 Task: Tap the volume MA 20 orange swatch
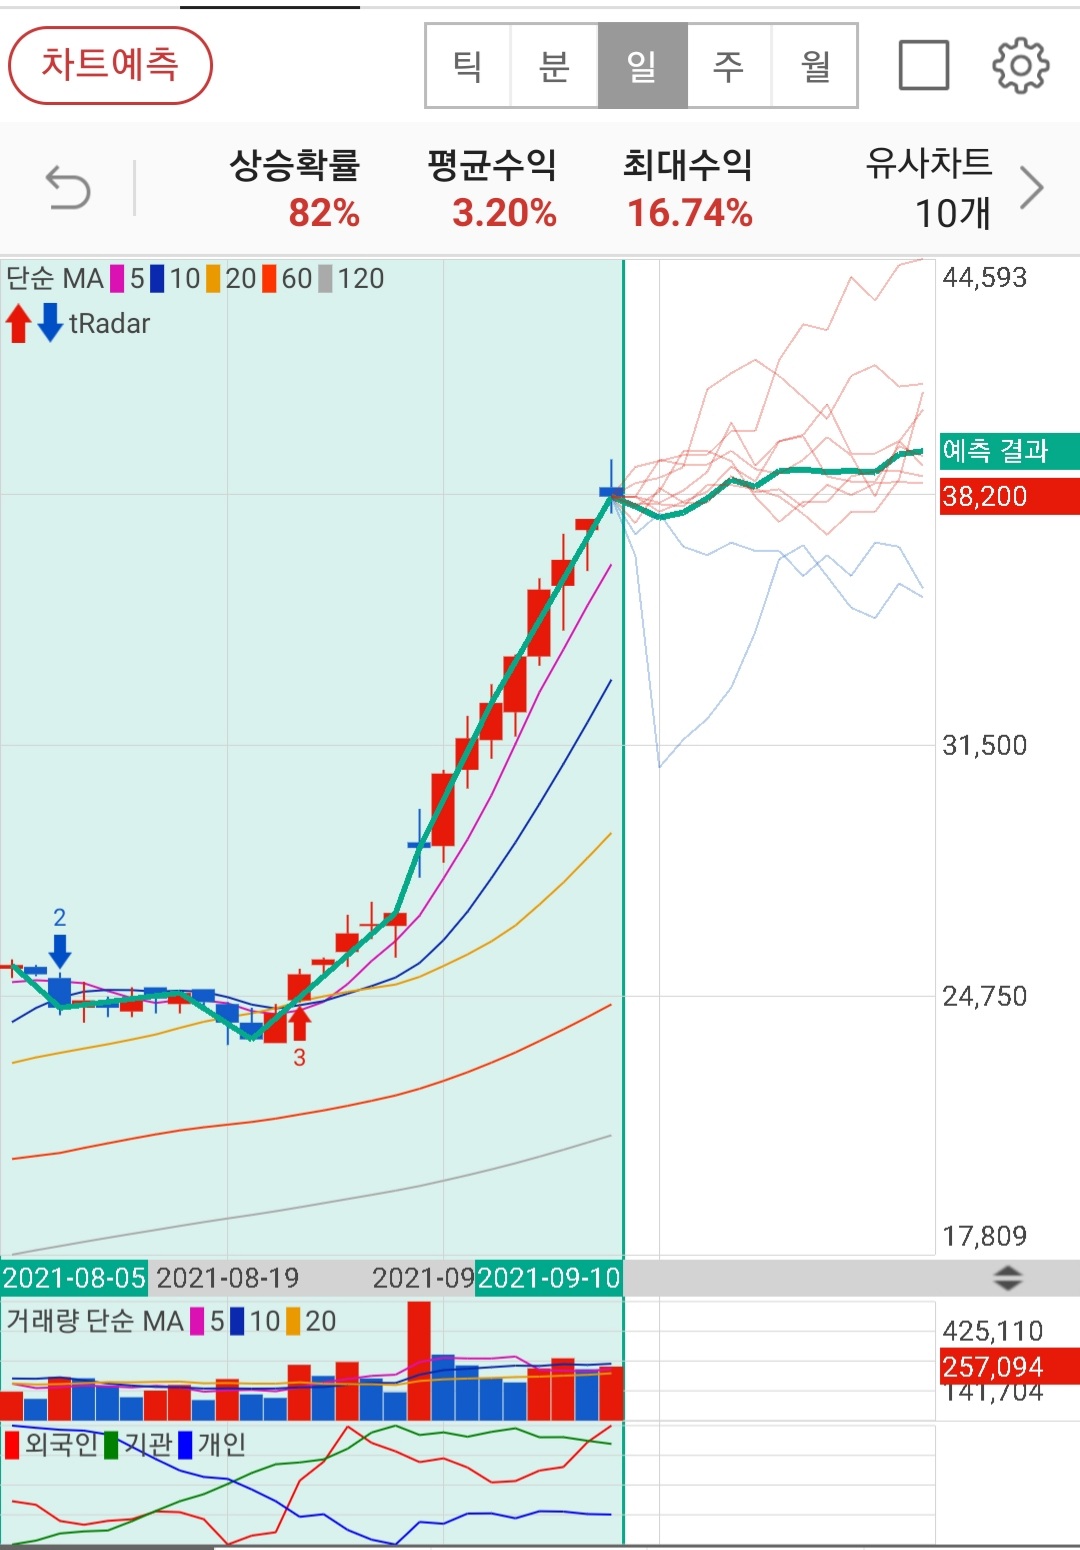pyautogui.click(x=293, y=1321)
